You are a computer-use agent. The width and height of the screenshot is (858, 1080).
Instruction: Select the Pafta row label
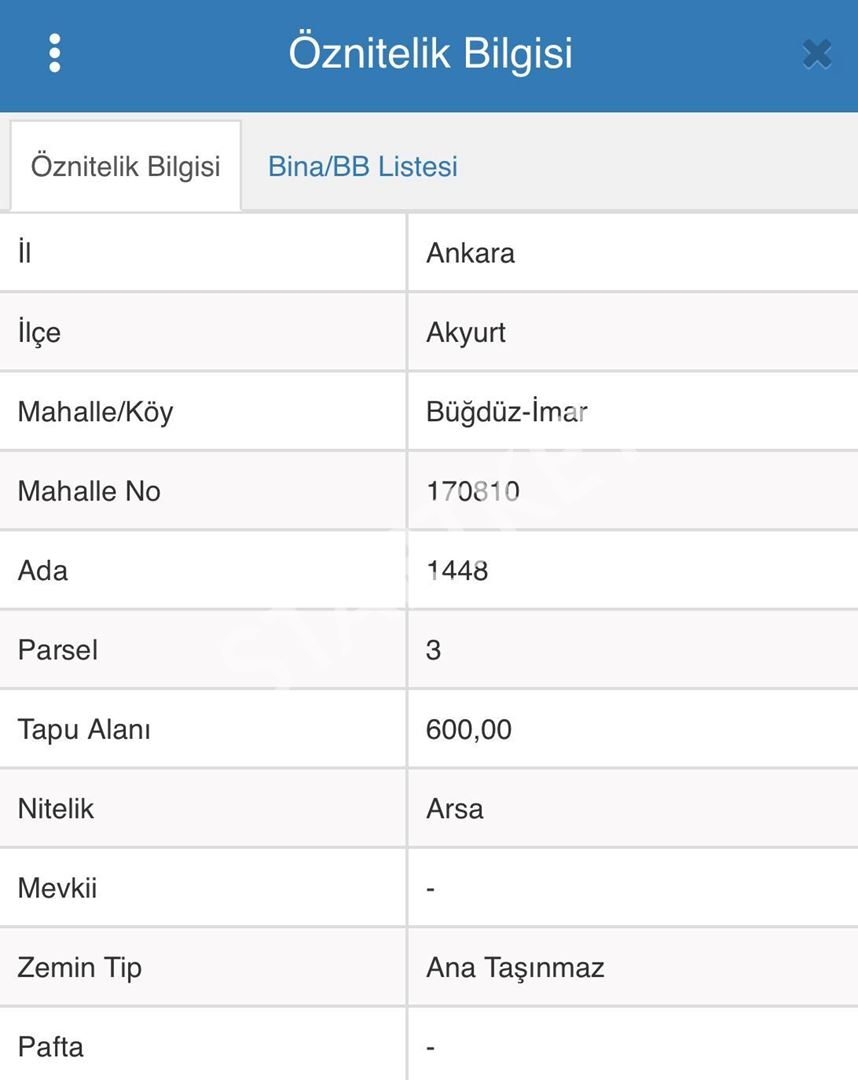pyautogui.click(x=50, y=1047)
